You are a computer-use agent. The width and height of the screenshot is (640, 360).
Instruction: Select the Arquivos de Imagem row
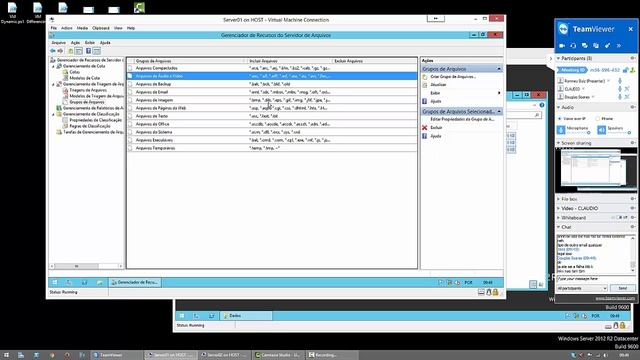272,100
